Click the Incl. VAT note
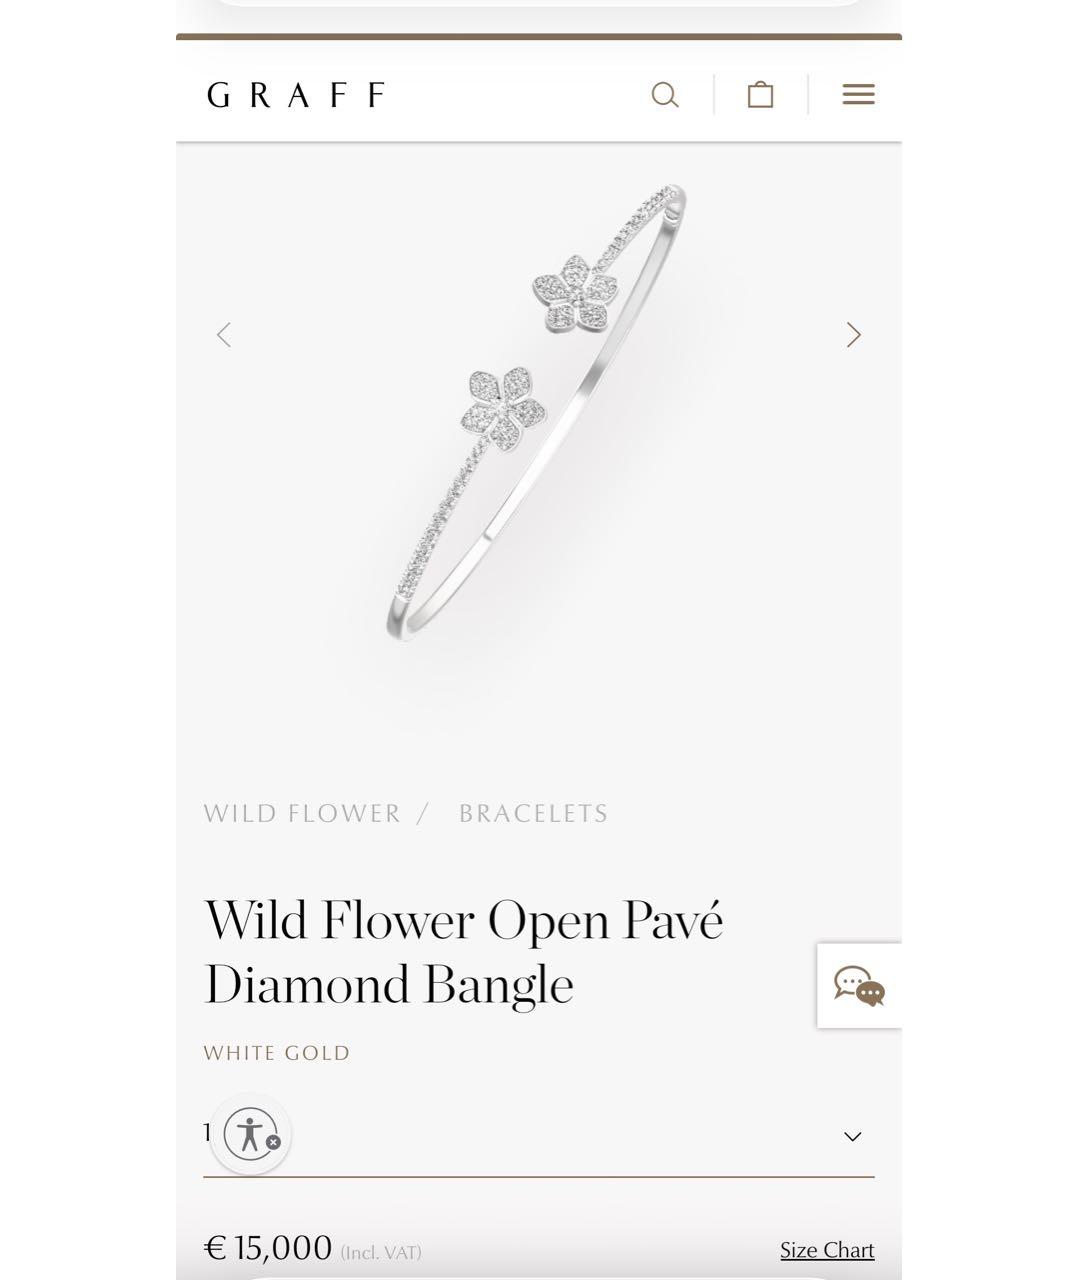The image size is (1080, 1280). 381,1253
